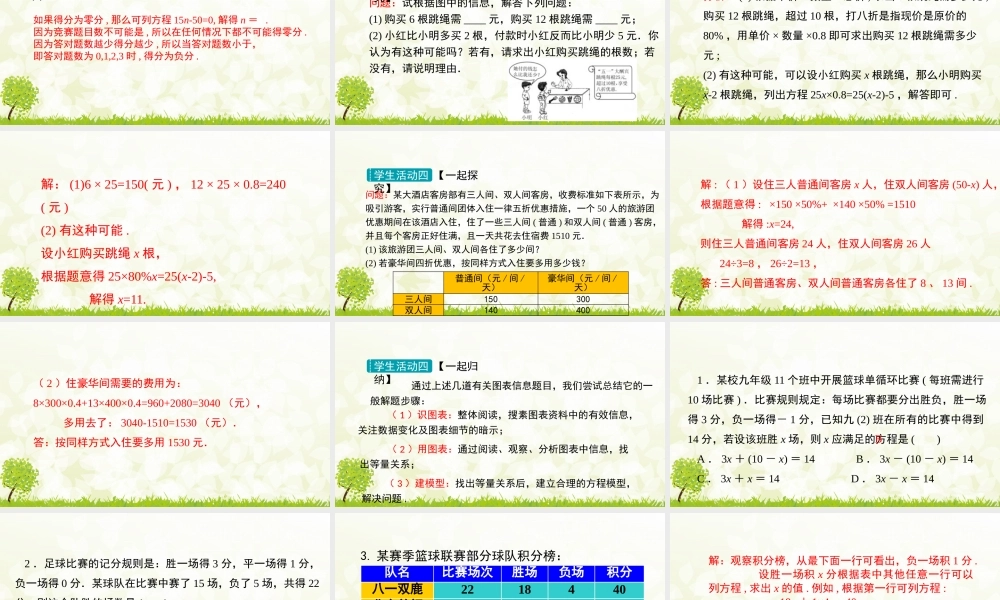Image resolution: width=1000 pixels, height=600 pixels.
Task: Click the line 设小红购买跳绳 x 根
Action: (101, 253)
